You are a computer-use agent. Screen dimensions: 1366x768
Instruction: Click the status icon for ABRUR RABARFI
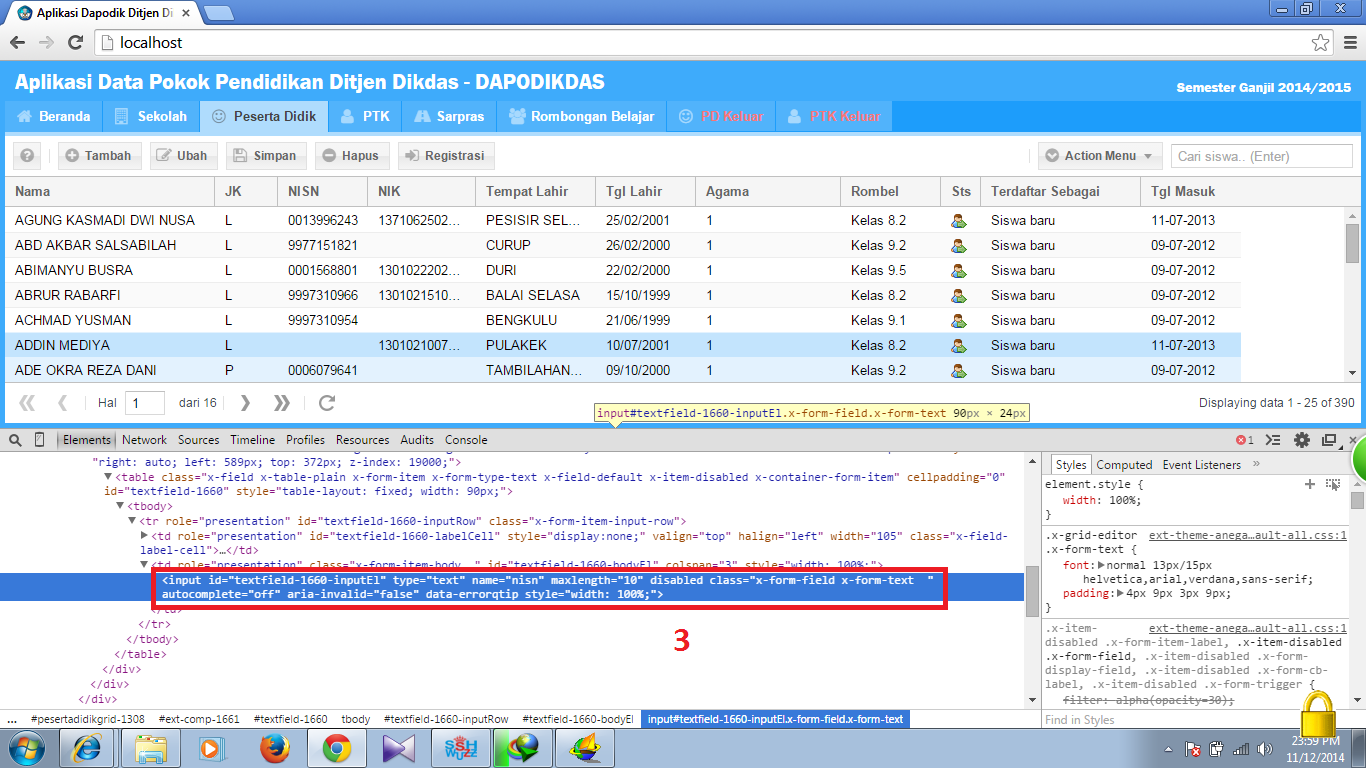coord(959,295)
